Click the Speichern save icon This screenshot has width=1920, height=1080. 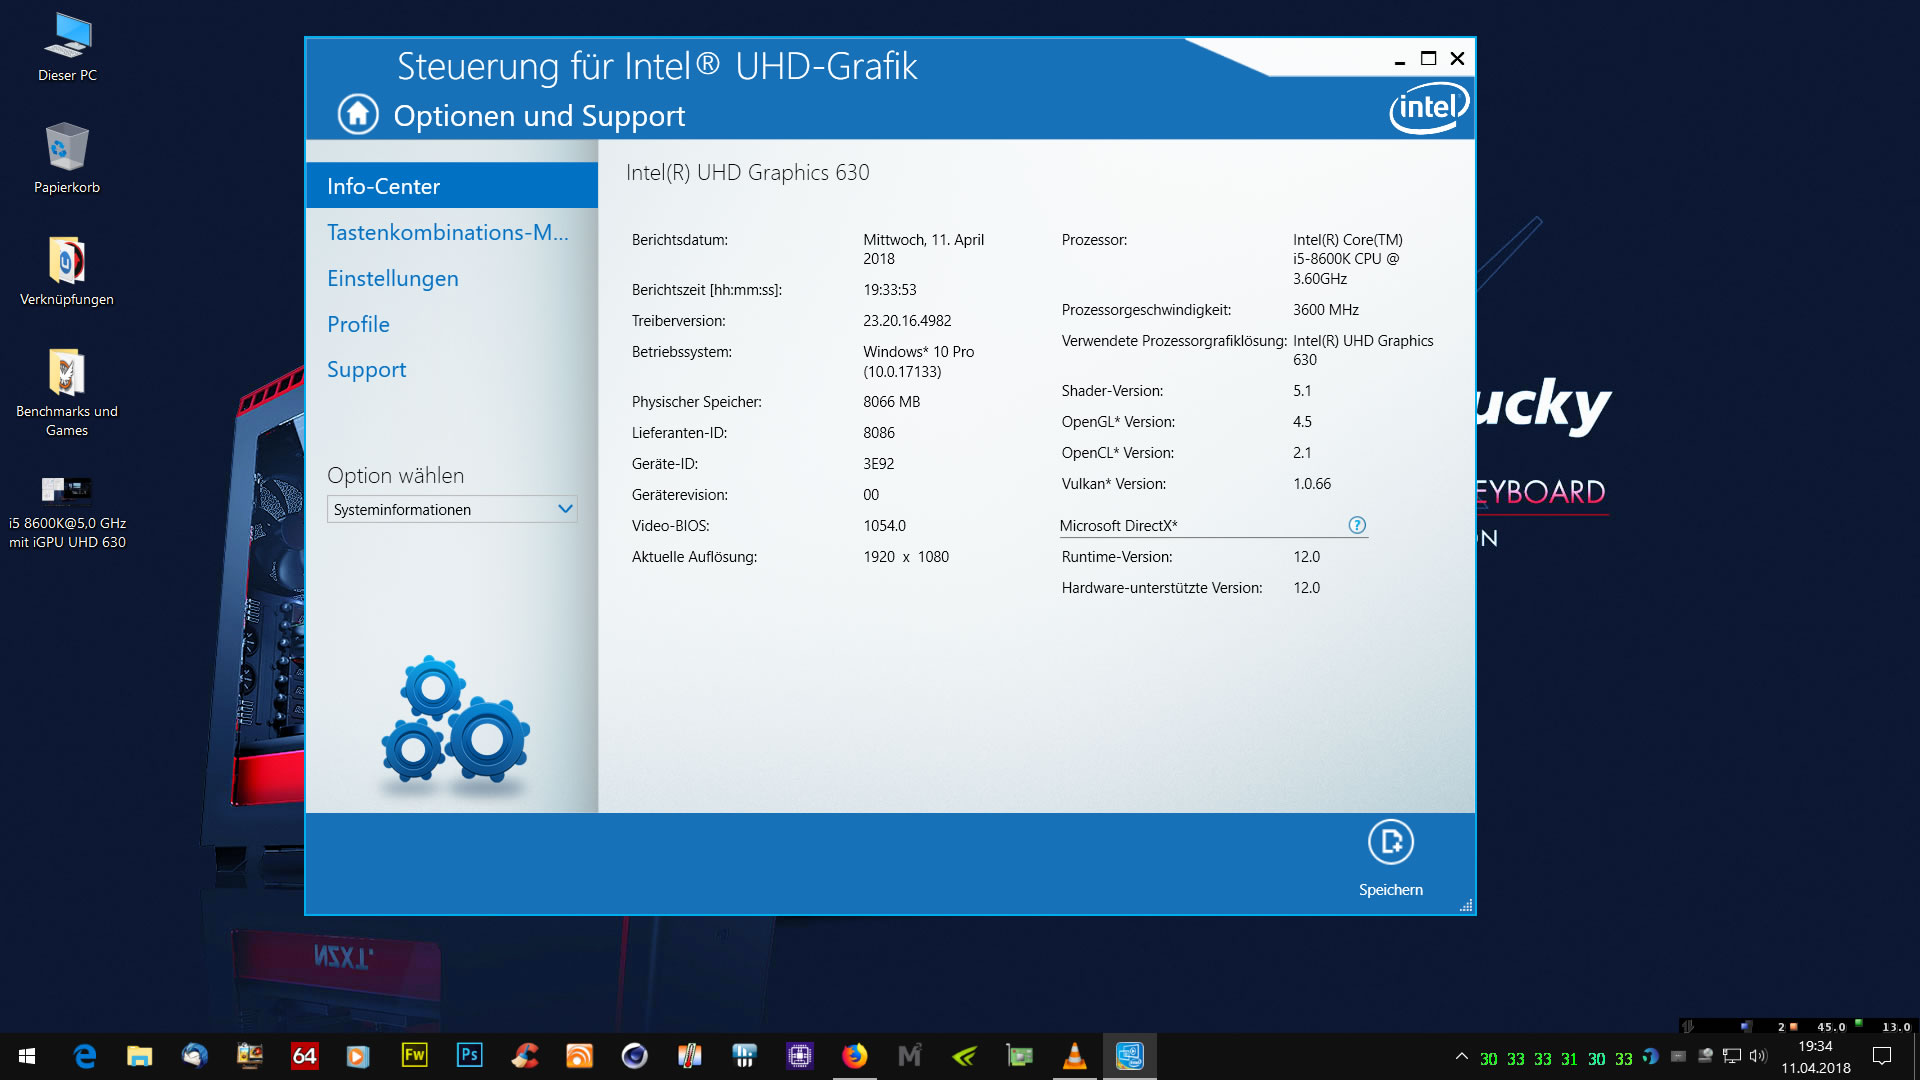[x=1390, y=842]
